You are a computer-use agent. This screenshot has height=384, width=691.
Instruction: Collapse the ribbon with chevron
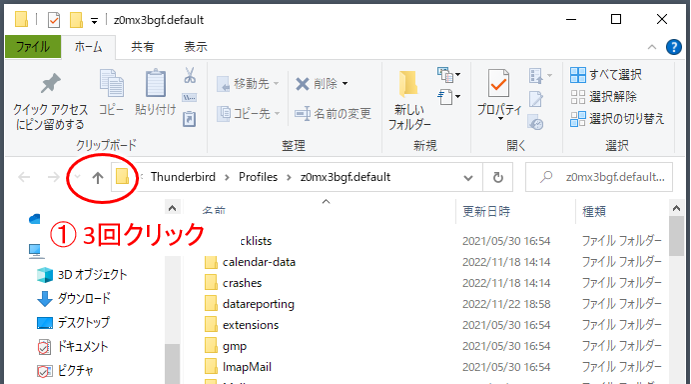[x=652, y=47]
